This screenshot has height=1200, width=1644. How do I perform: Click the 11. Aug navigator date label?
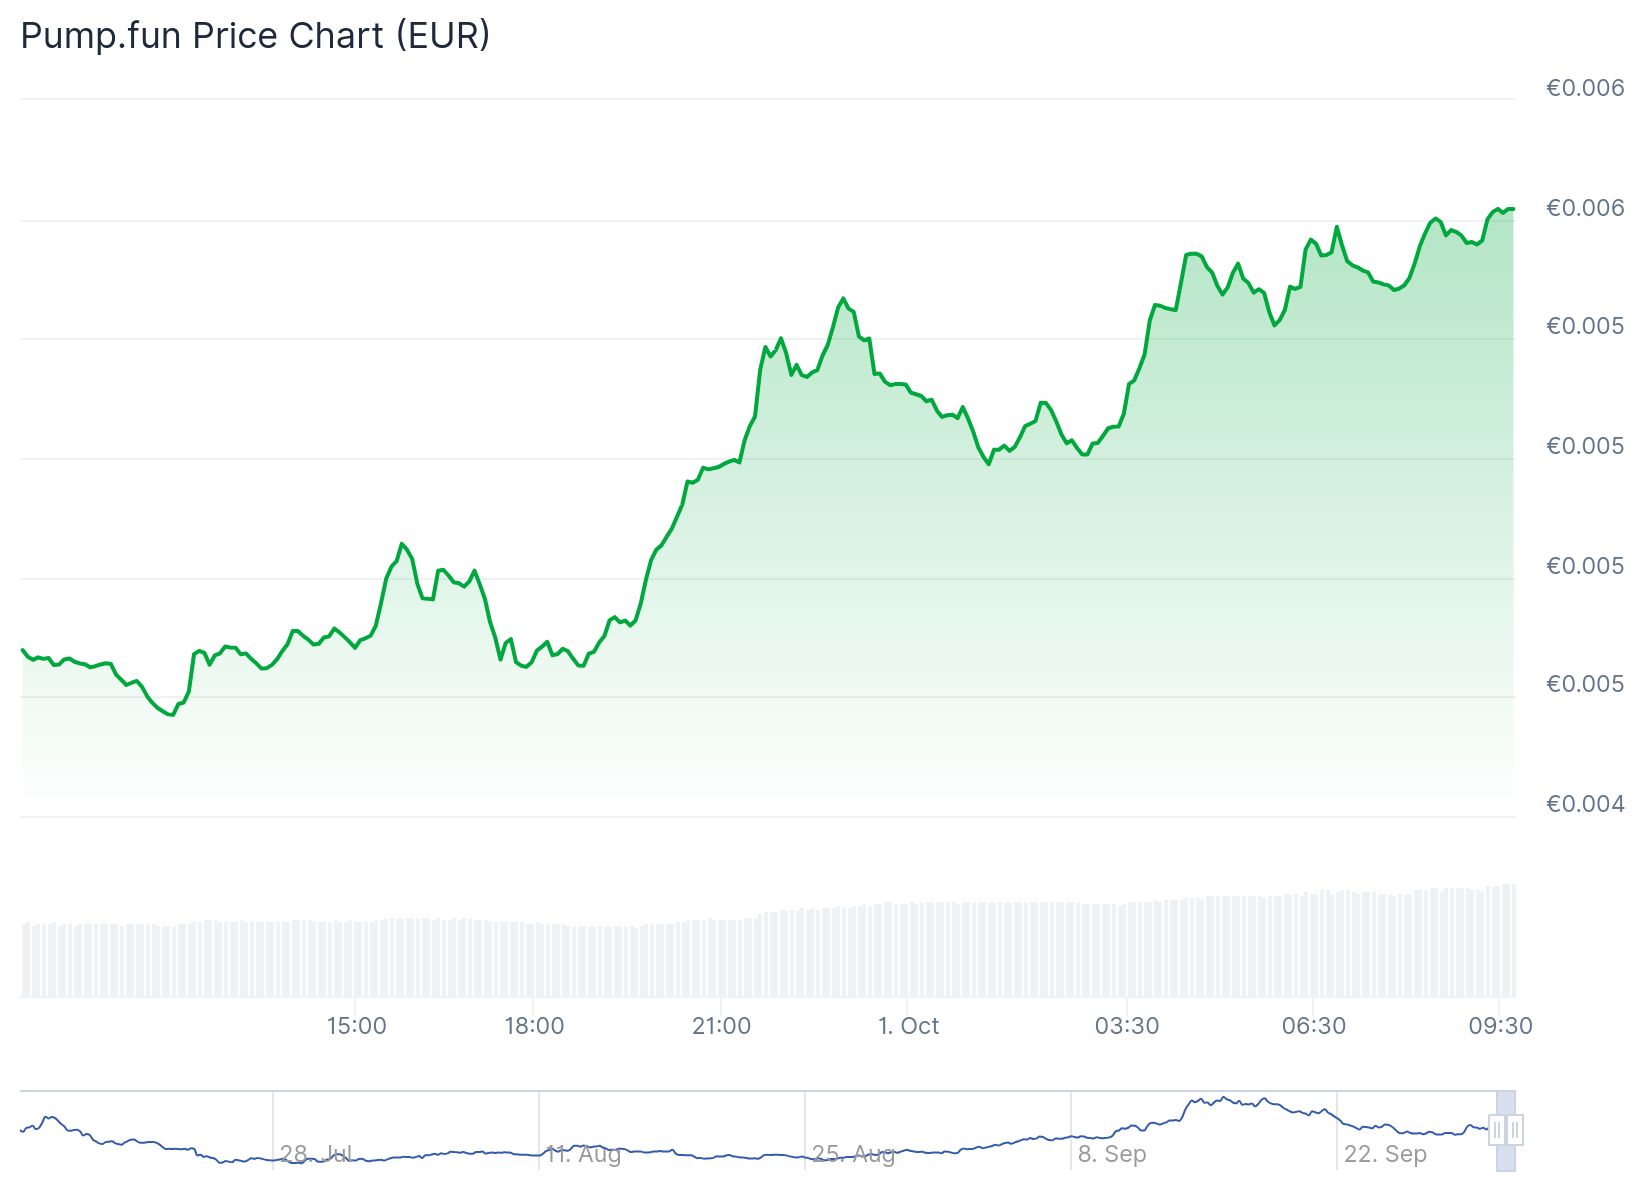pyautogui.click(x=583, y=1154)
